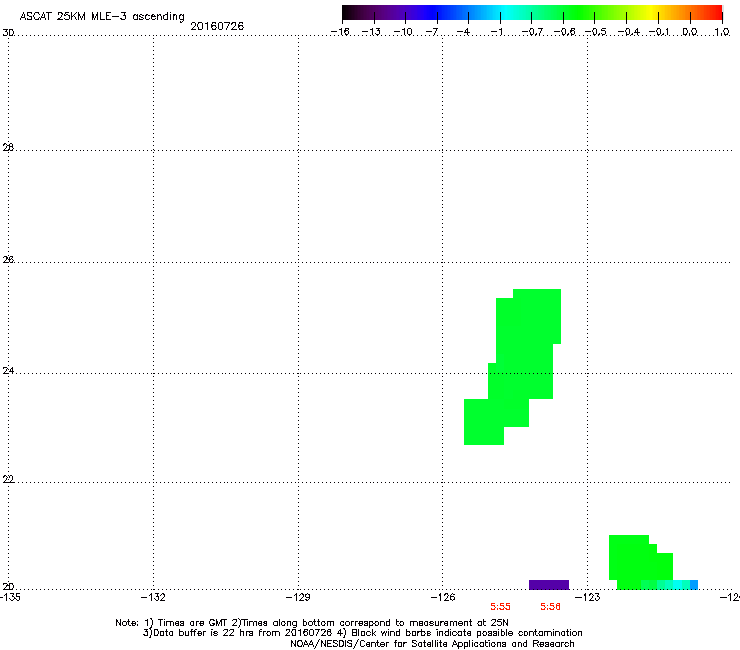The image size is (740, 650).
Task: Click the green data patch between 20N and 22N
Action: [635, 559]
